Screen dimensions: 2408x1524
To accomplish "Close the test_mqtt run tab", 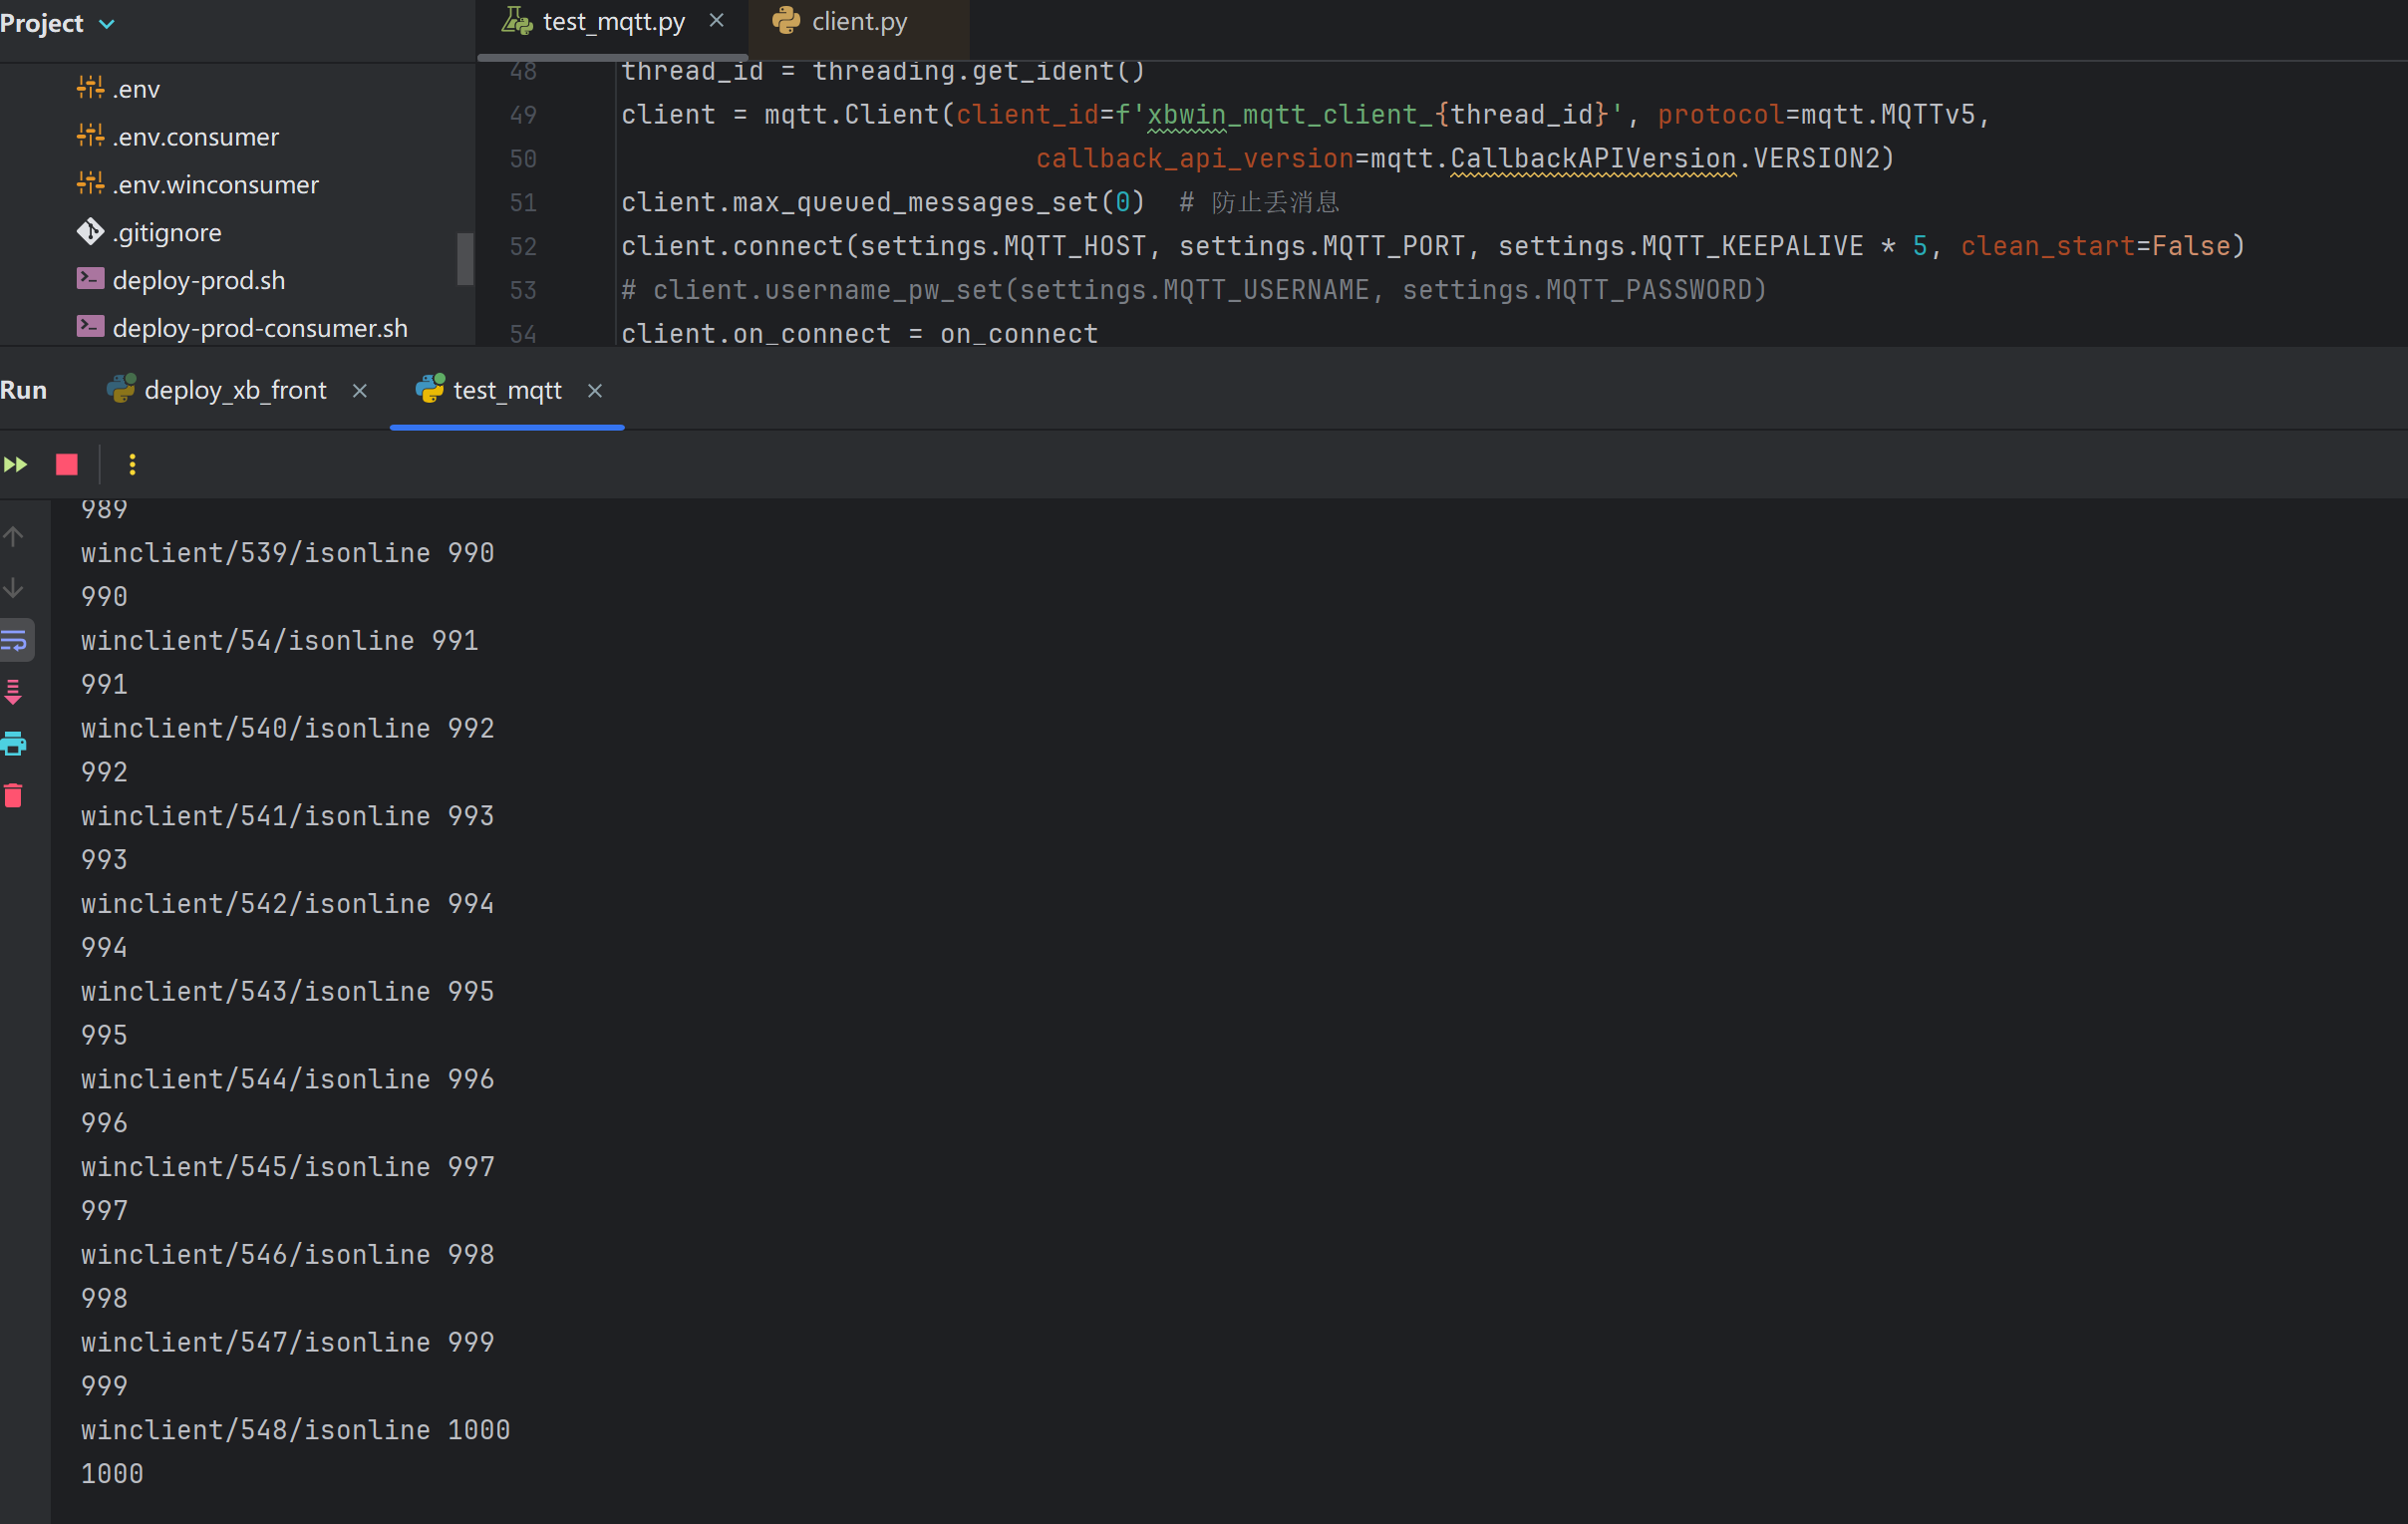I will (595, 391).
